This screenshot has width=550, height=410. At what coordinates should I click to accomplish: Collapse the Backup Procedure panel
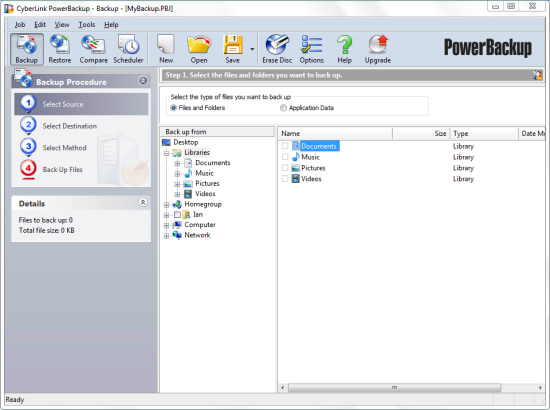tap(143, 81)
